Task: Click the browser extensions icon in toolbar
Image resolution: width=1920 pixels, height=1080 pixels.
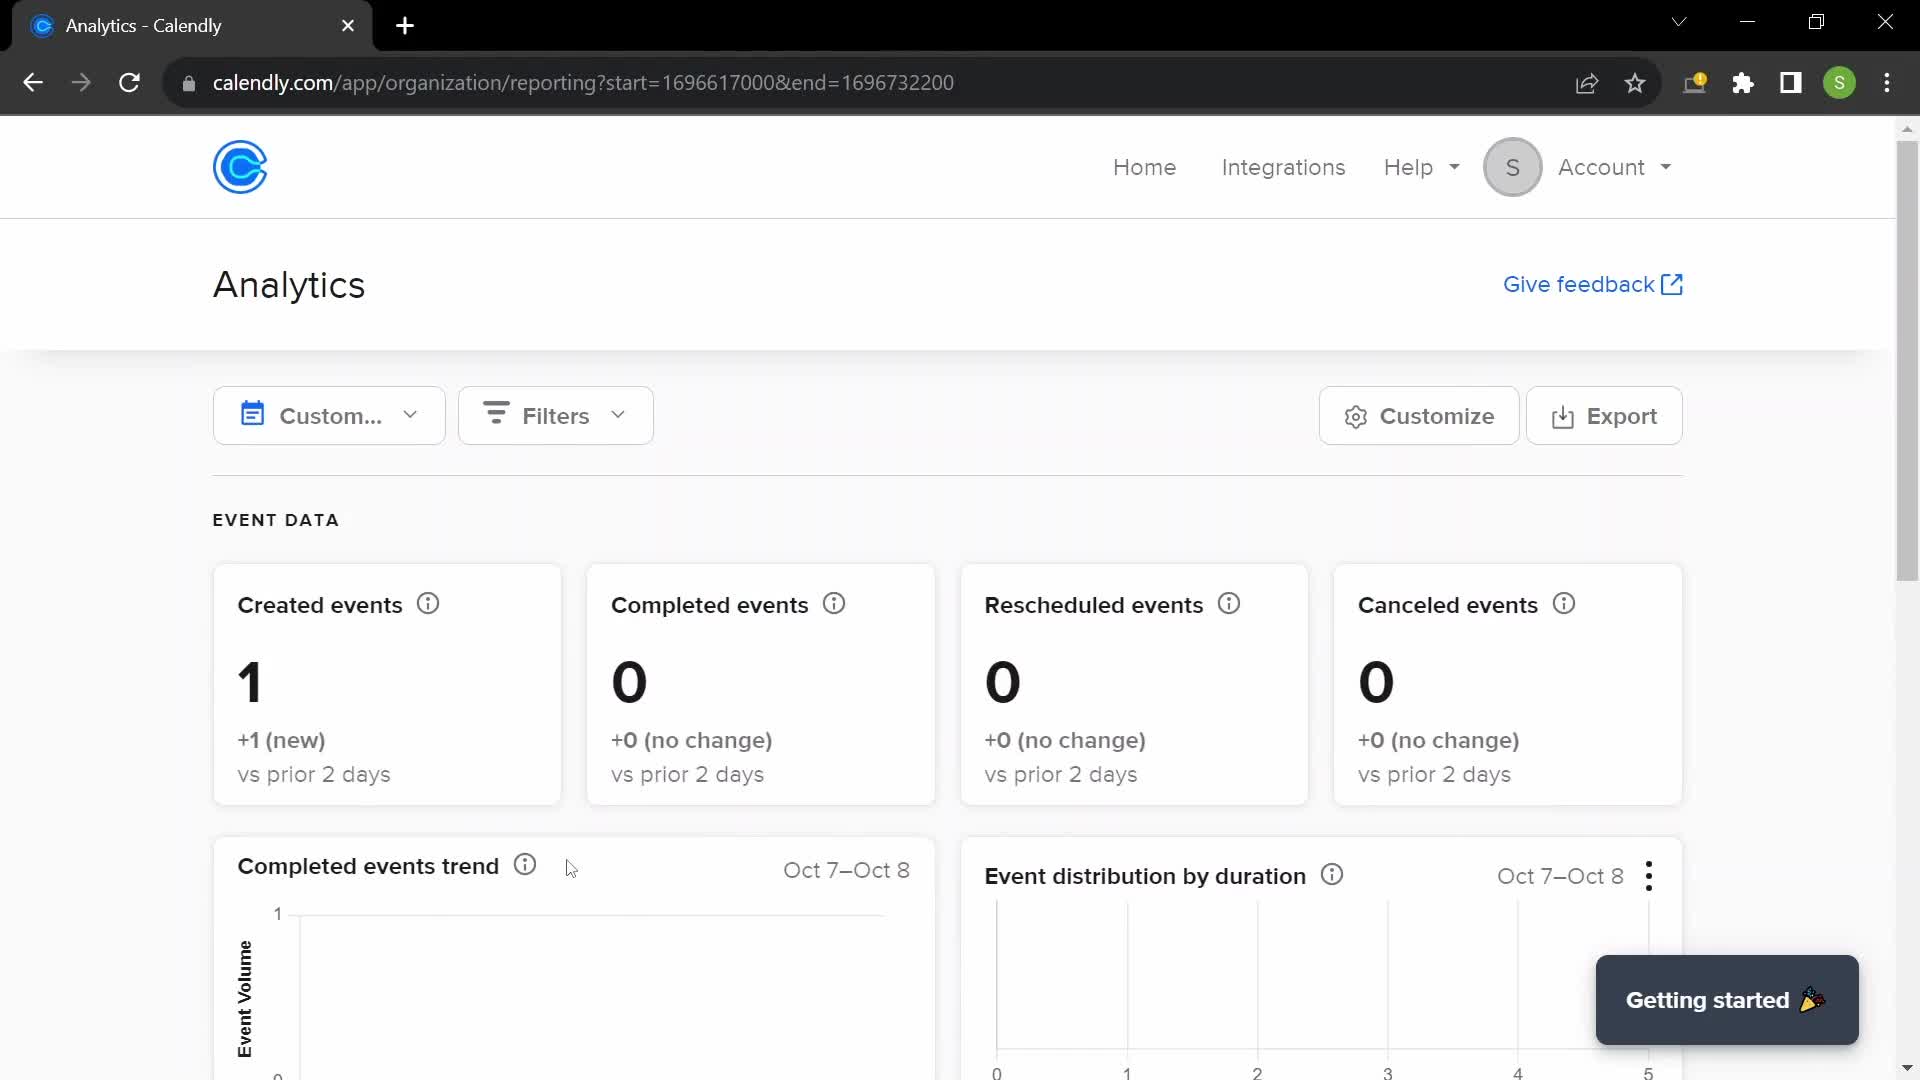Action: click(x=1743, y=83)
